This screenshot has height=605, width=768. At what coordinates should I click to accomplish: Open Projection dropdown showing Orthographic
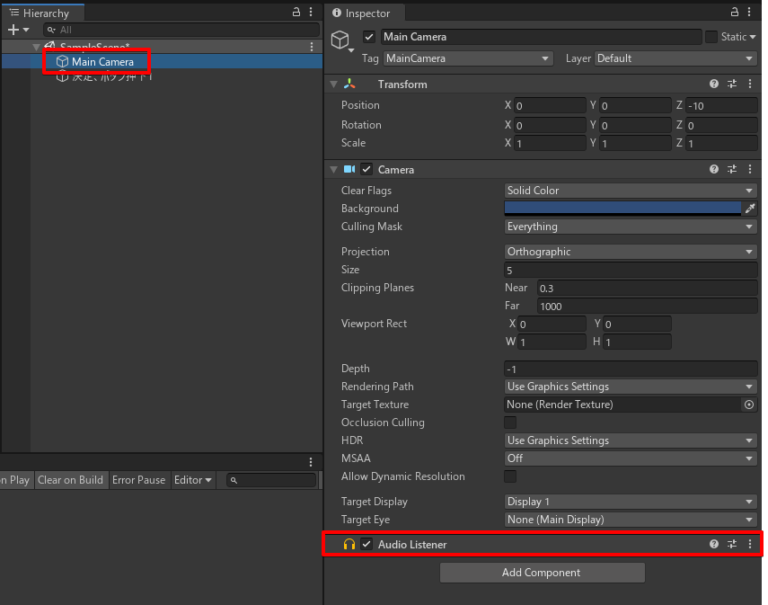click(x=631, y=252)
